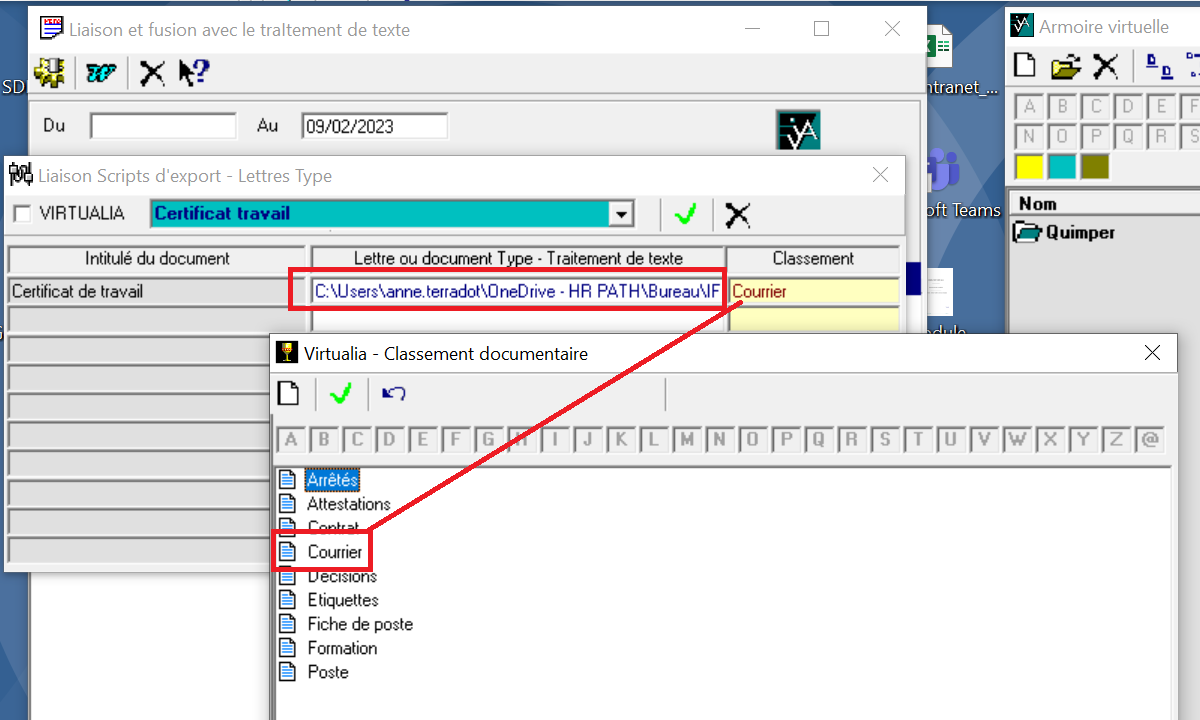Open the Quimper folder
Image resolution: width=1200 pixels, height=720 pixels.
(x=1079, y=233)
